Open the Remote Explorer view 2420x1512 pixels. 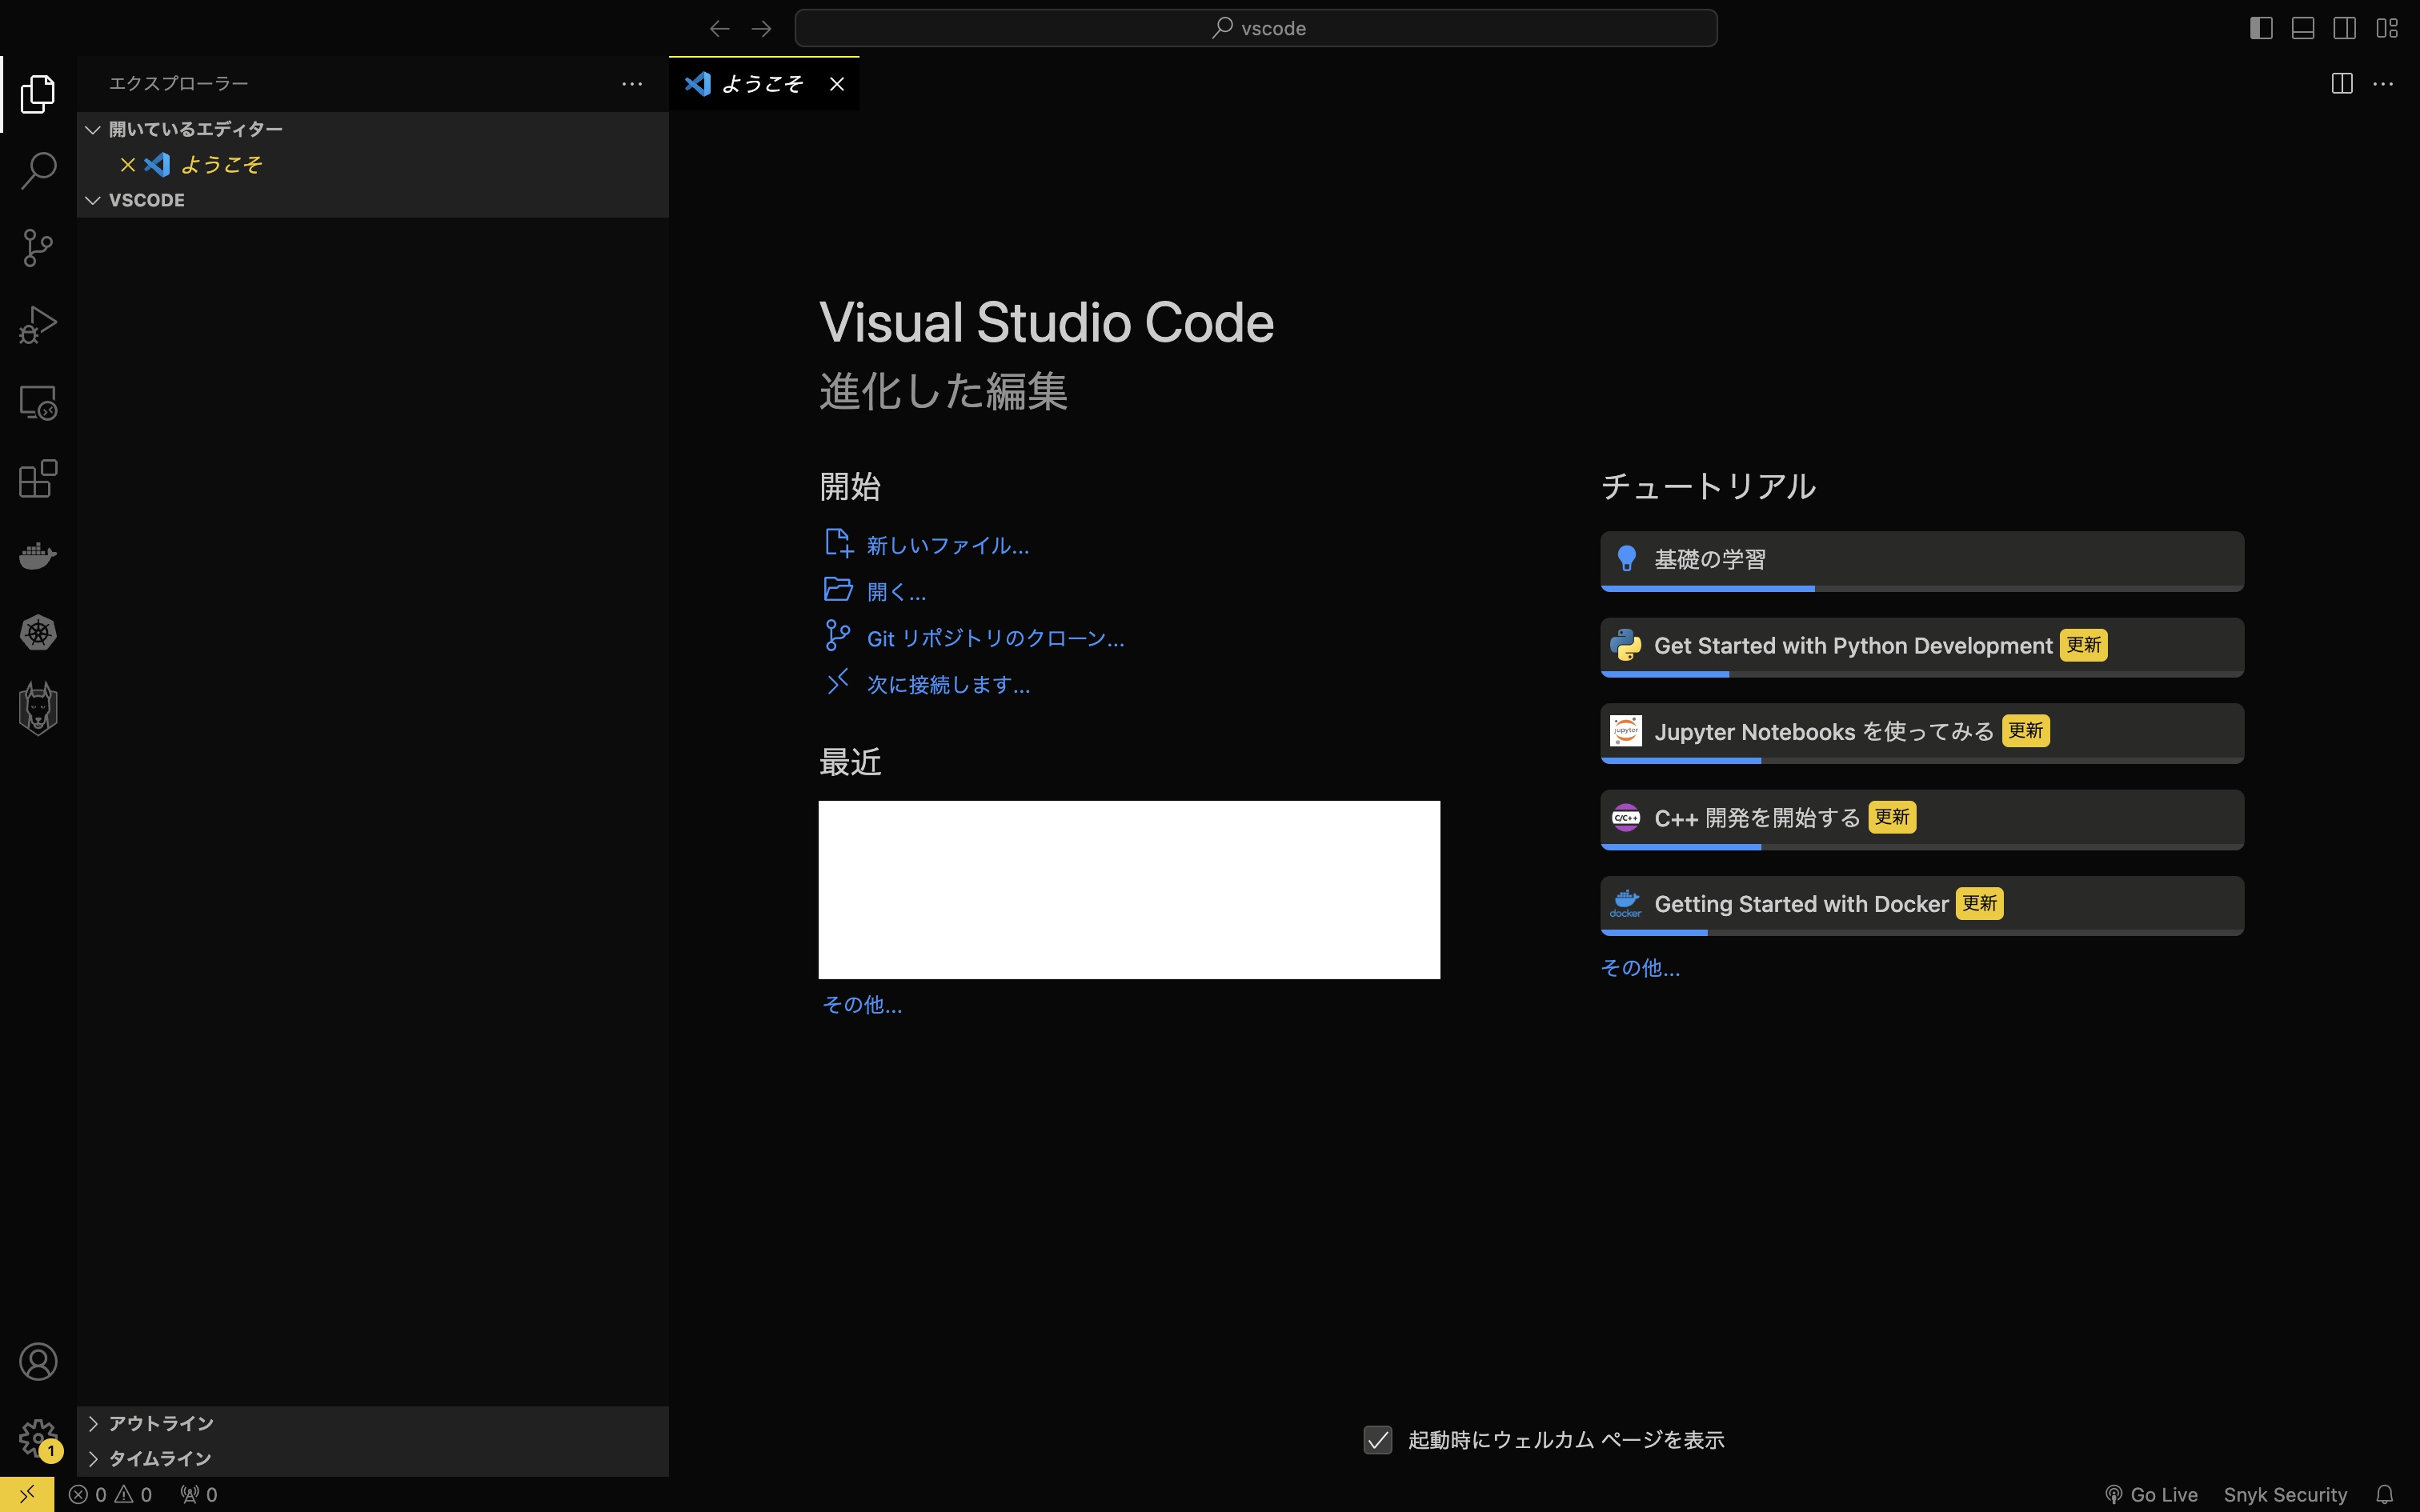pos(38,402)
